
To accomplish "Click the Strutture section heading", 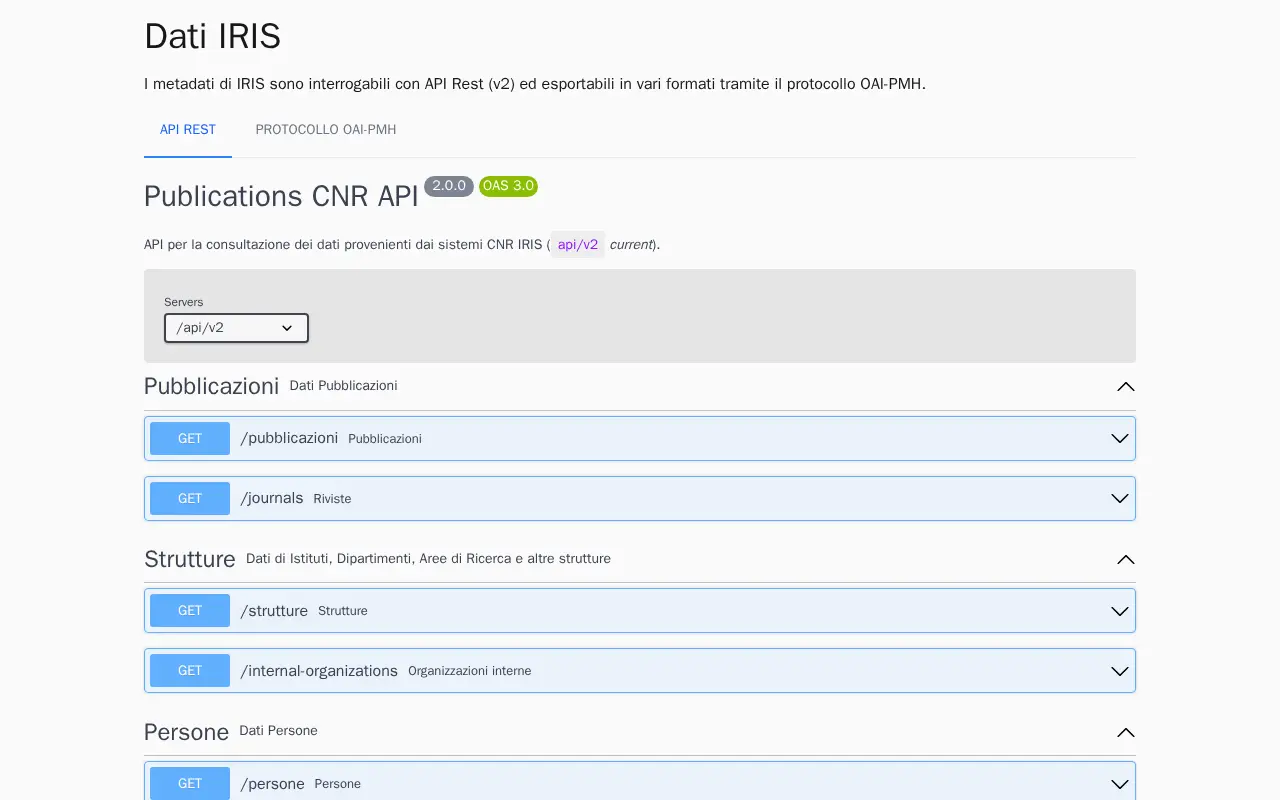I will click(190, 559).
